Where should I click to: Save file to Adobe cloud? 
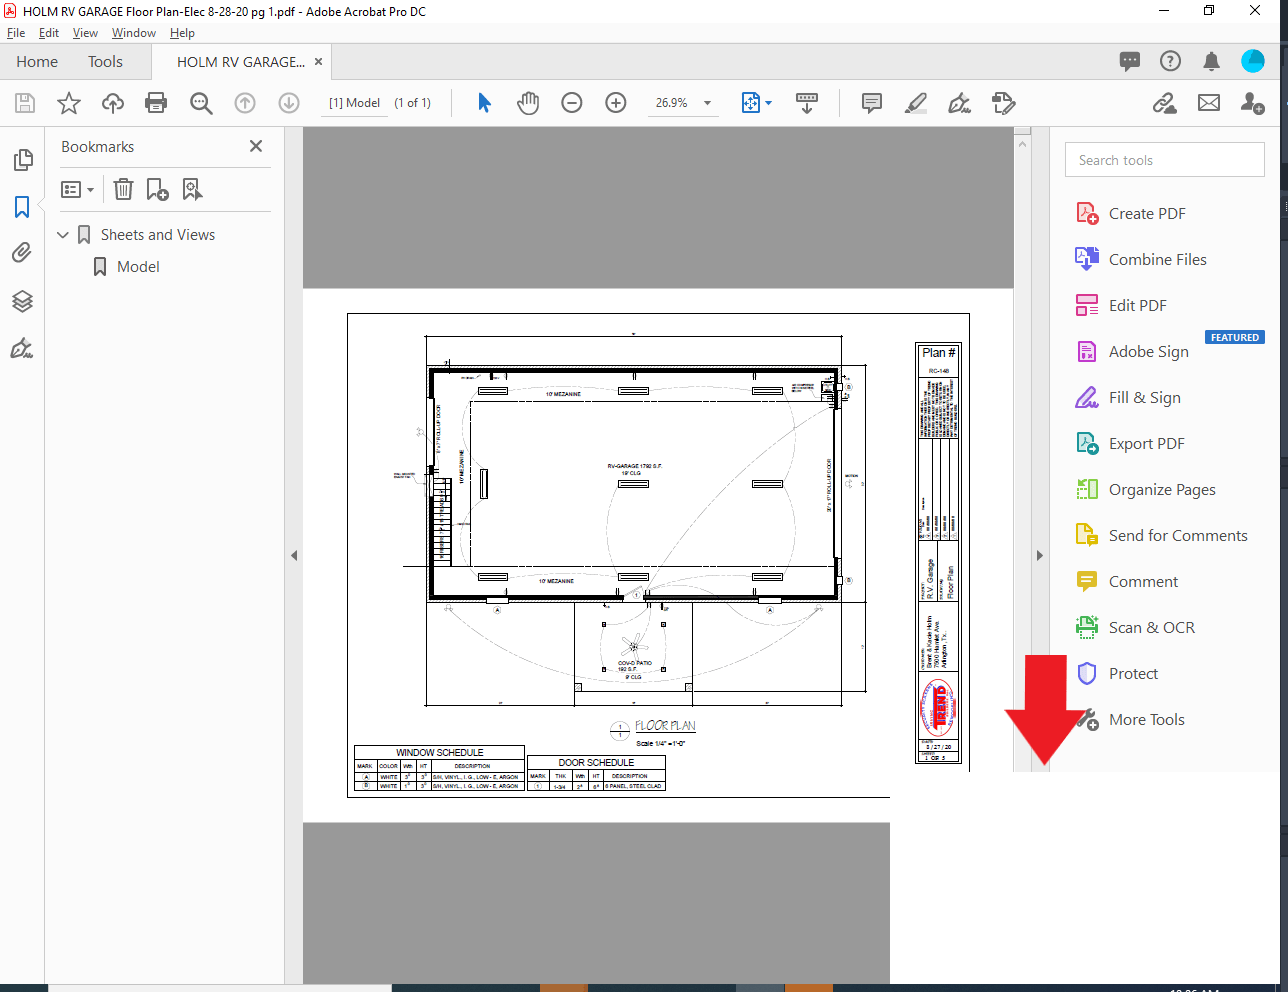pyautogui.click(x=112, y=103)
